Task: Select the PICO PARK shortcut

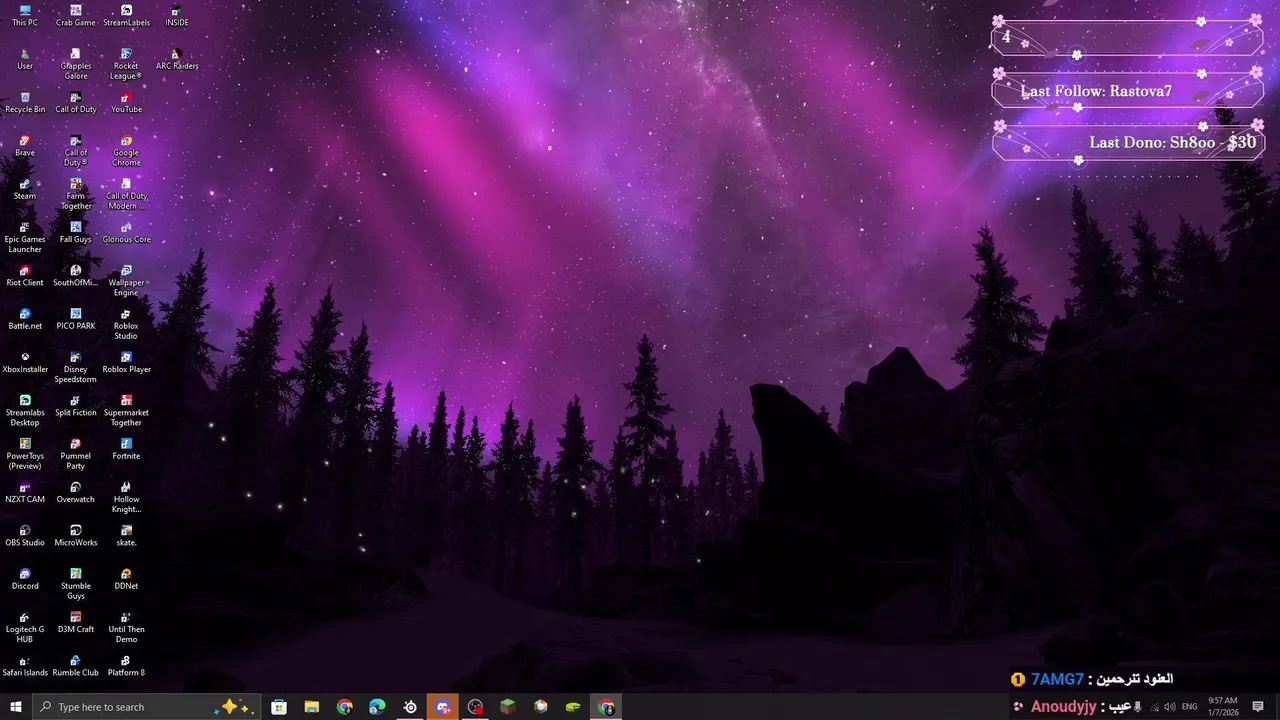Action: click(76, 319)
